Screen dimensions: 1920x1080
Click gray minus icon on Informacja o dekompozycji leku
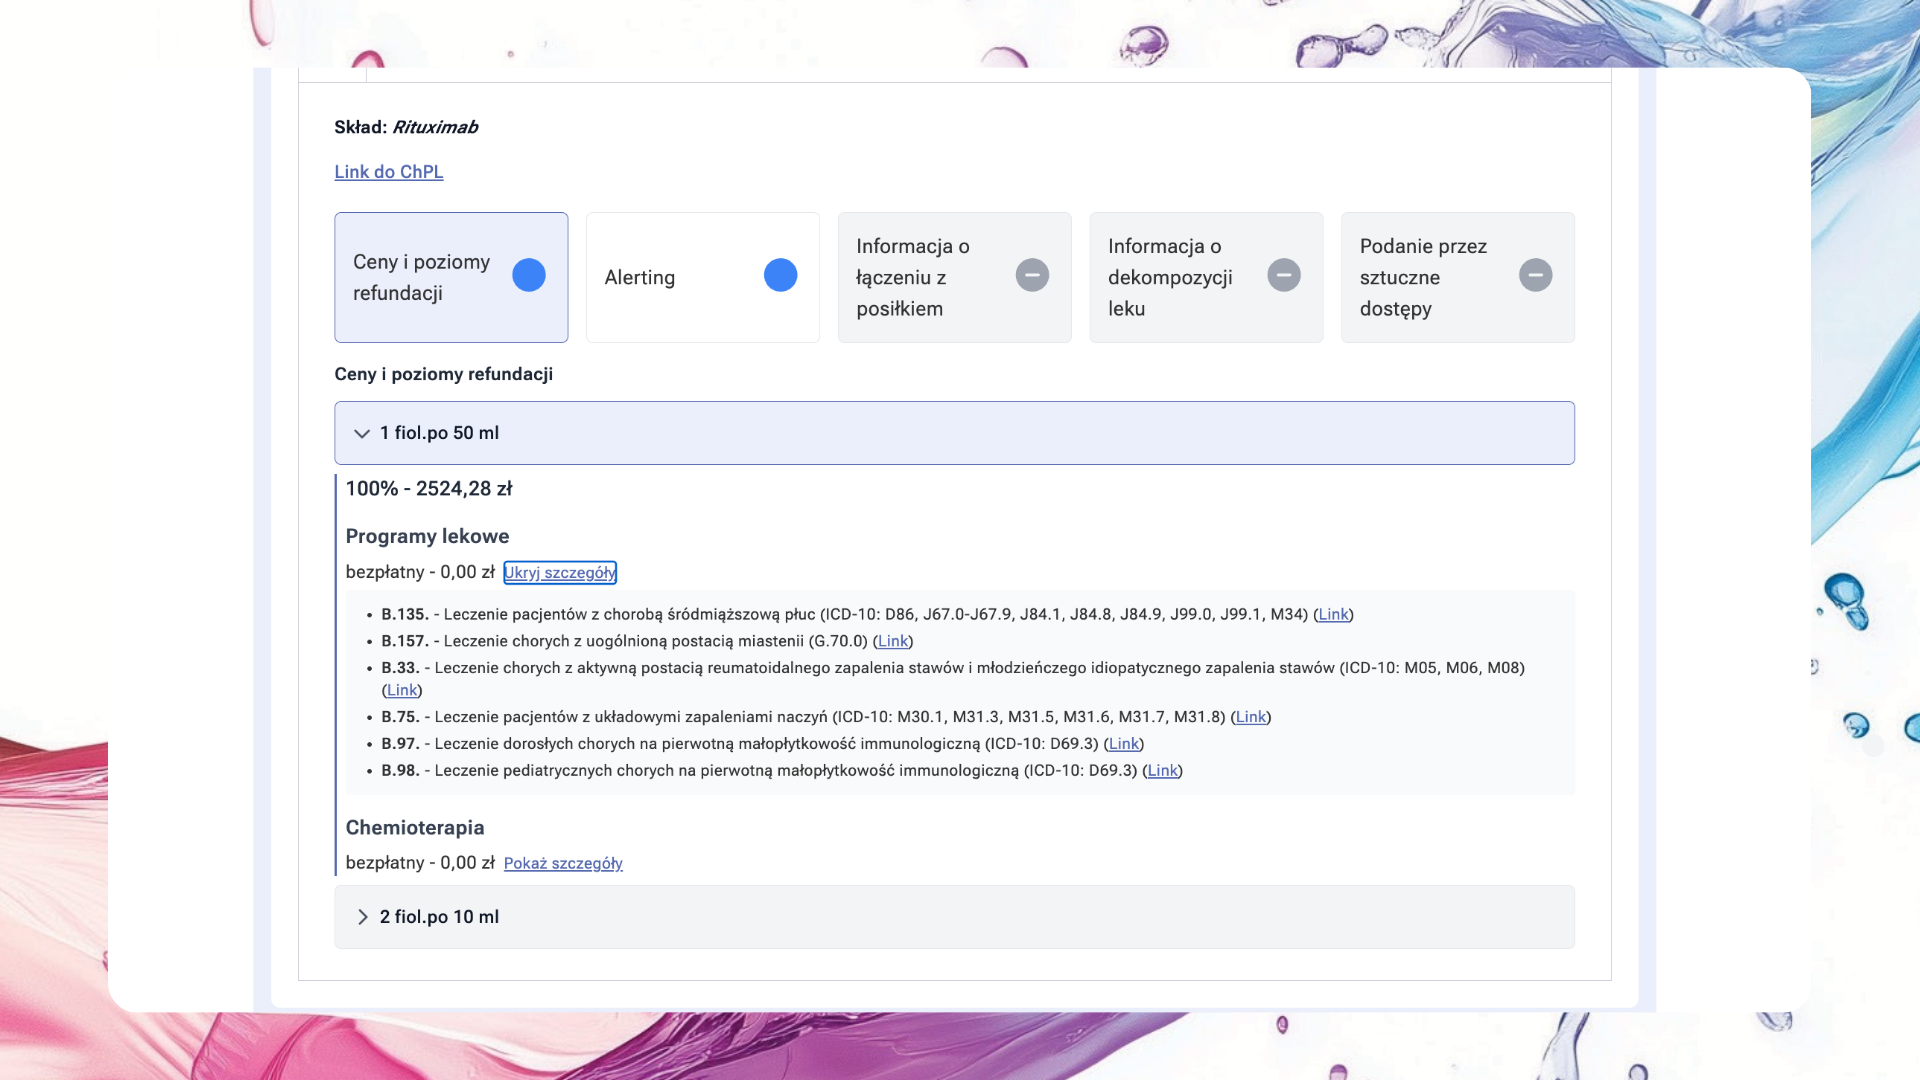pos(1284,275)
